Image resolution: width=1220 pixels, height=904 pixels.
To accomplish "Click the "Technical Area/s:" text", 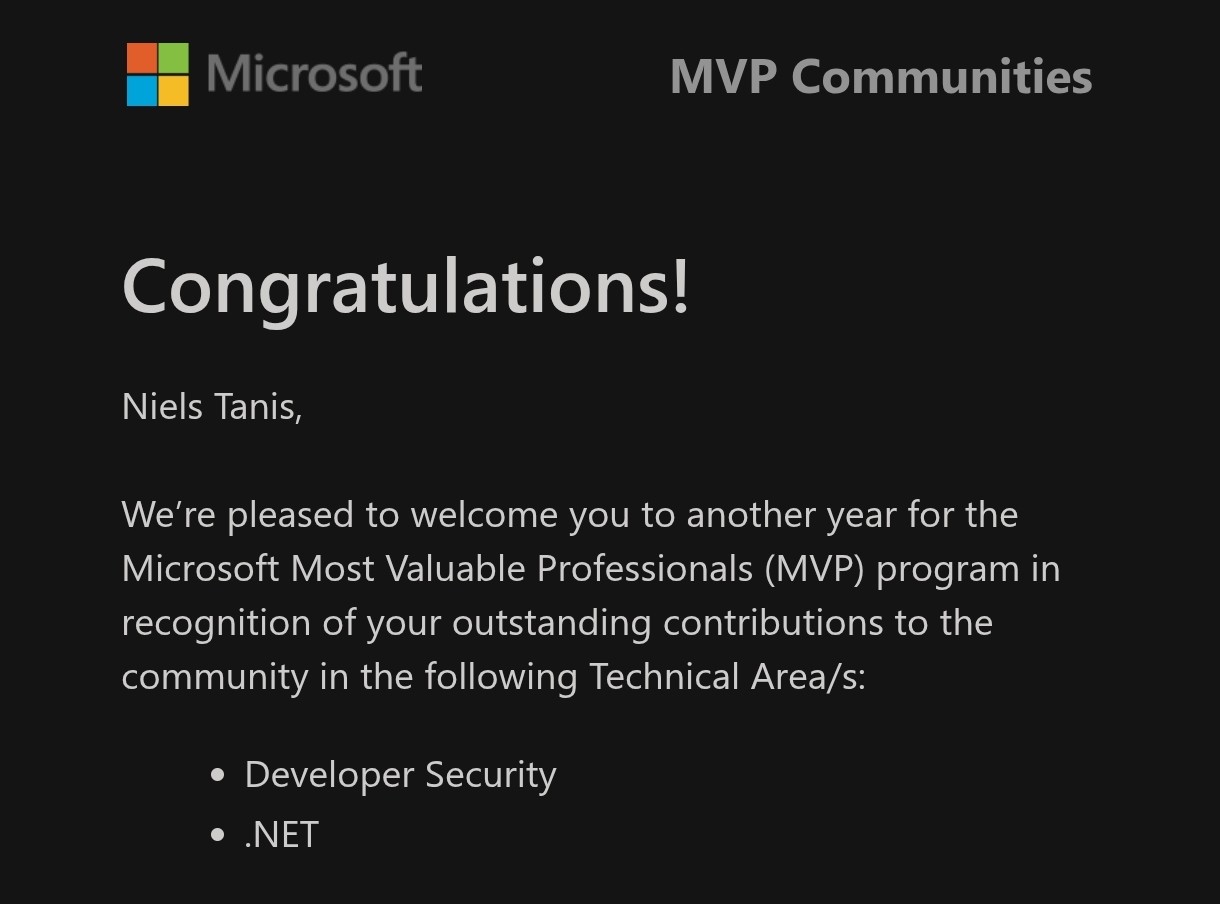I will pos(727,677).
